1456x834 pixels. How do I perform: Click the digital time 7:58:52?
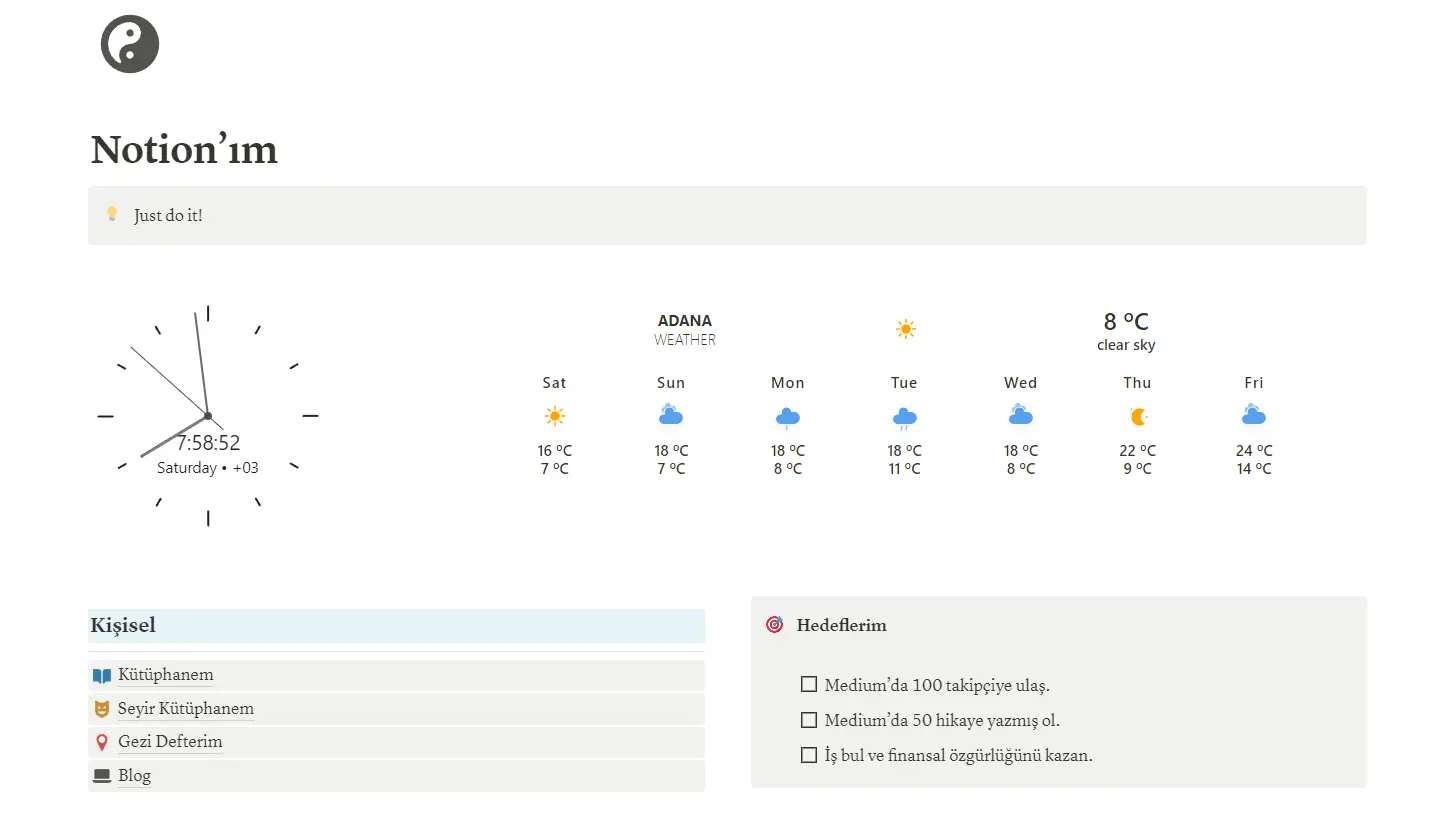click(208, 443)
